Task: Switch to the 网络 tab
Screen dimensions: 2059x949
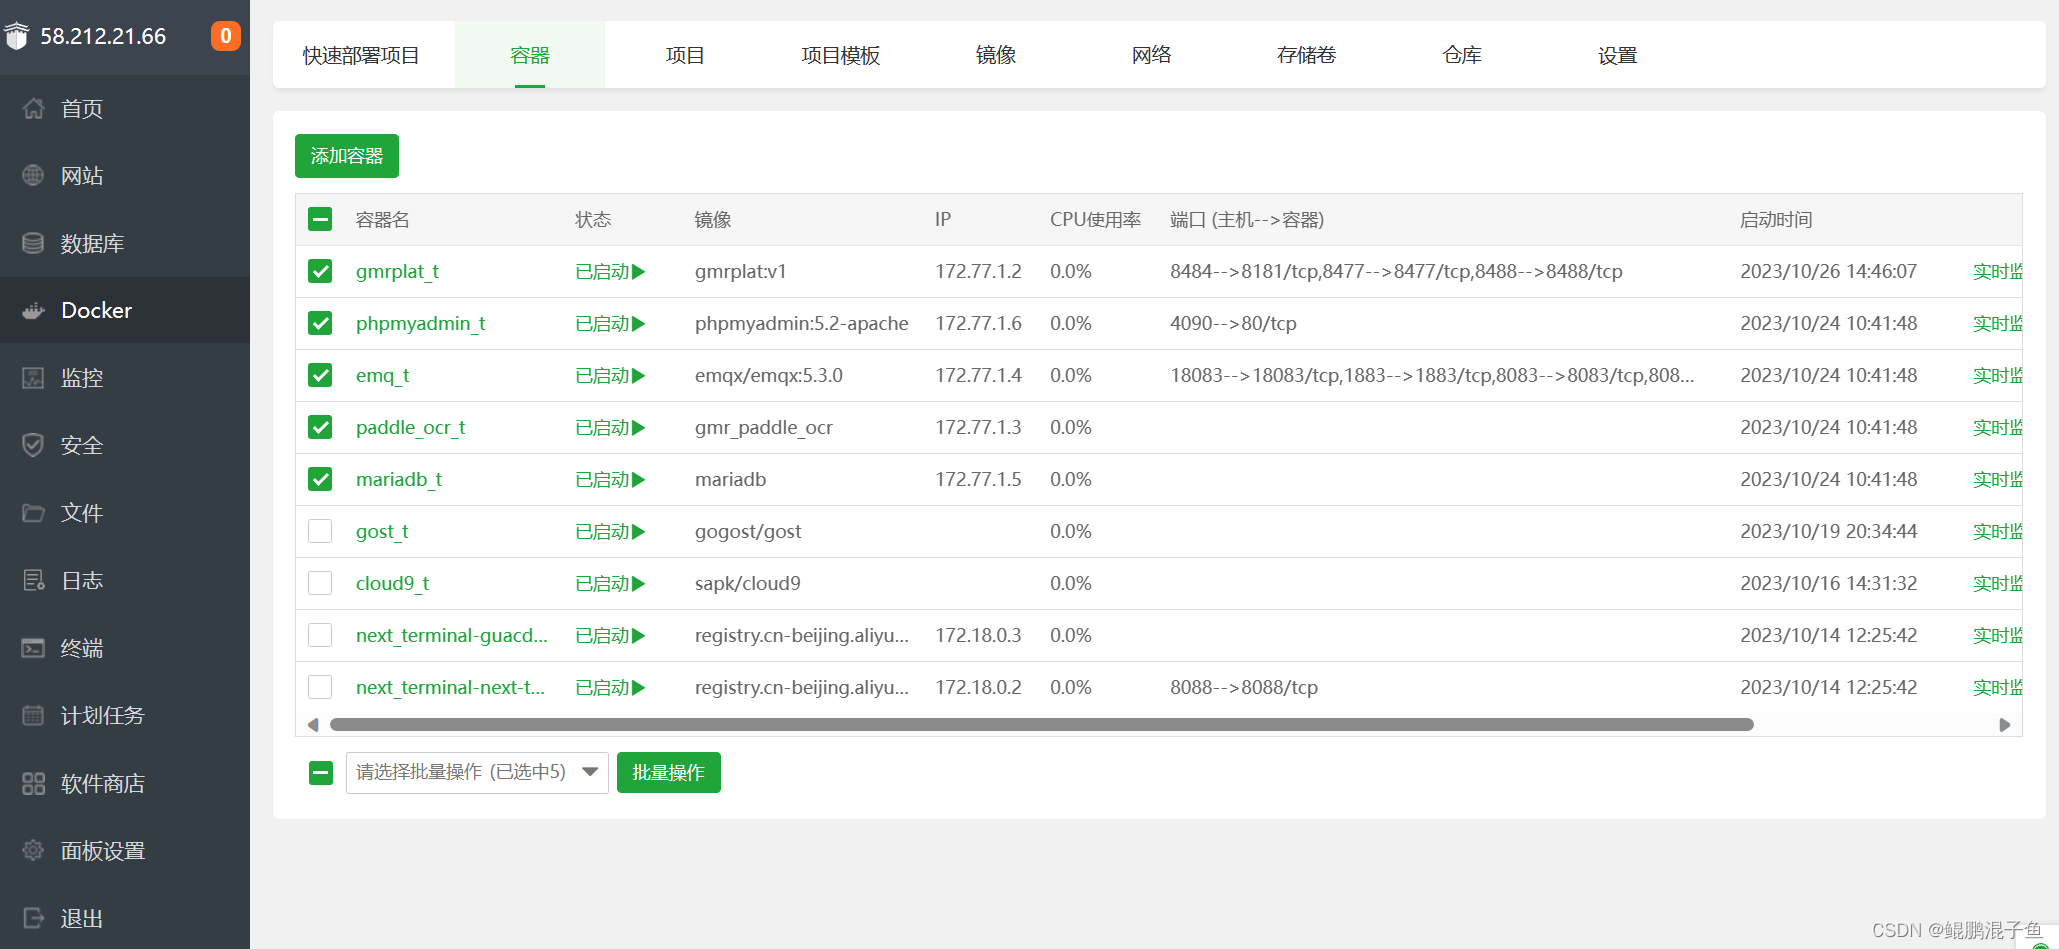Action: (x=1151, y=55)
